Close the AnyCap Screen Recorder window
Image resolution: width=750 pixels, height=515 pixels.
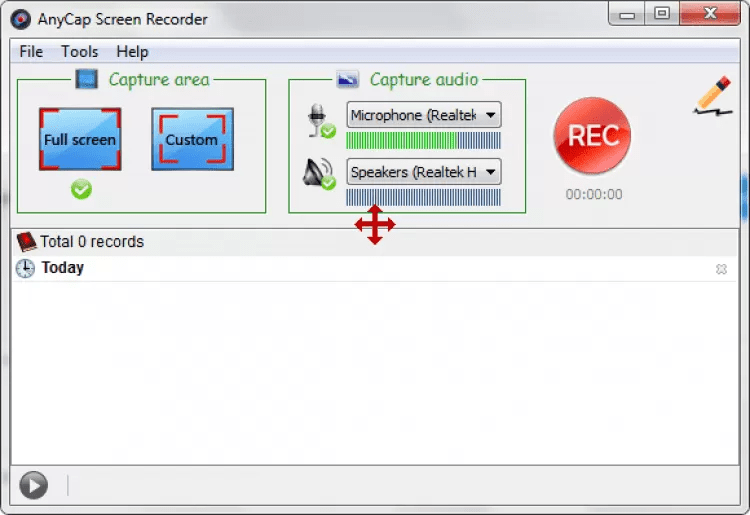(x=710, y=13)
